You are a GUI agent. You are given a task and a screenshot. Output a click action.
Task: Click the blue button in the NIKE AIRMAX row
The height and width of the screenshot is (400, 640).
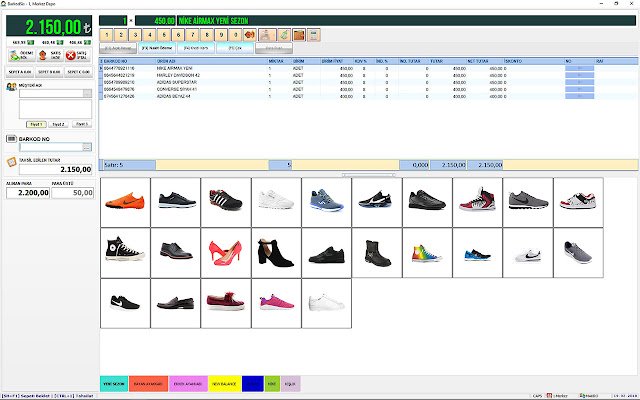[579, 69]
